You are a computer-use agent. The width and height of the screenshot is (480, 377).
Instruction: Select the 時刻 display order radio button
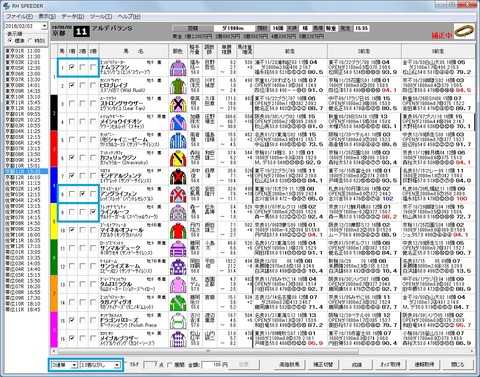coord(31,41)
